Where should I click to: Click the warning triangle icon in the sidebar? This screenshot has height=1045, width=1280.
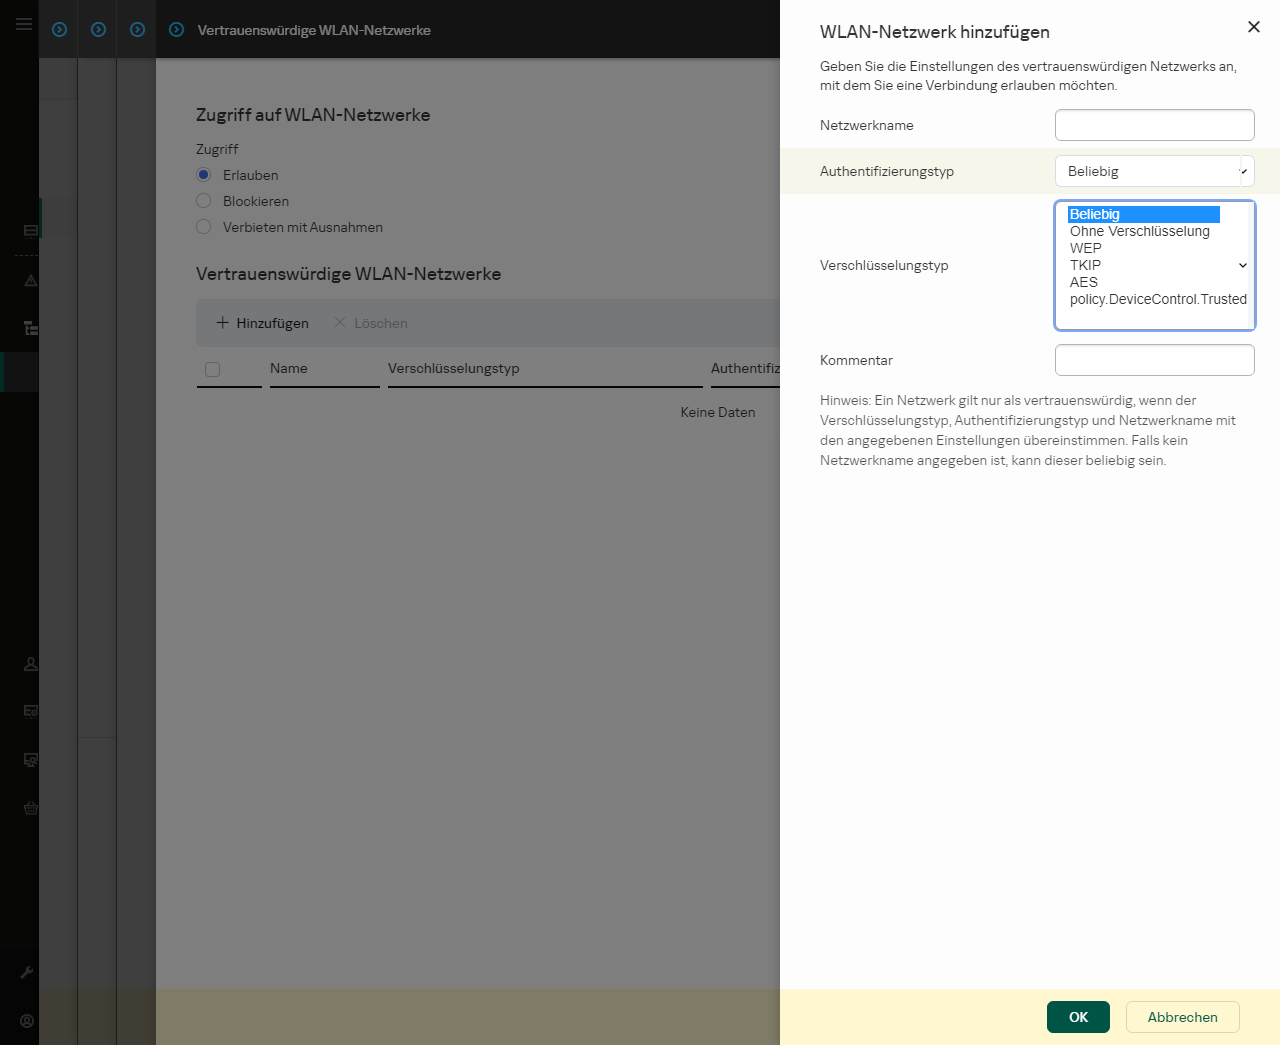click(x=31, y=281)
